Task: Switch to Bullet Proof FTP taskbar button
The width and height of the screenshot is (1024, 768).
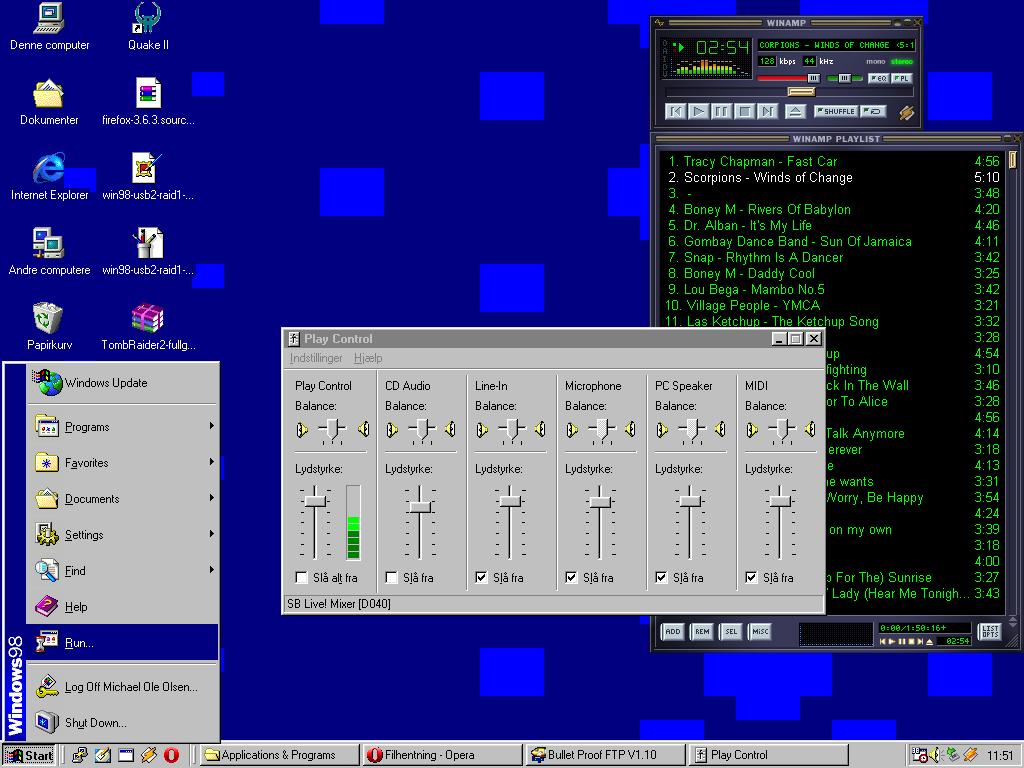Action: point(605,755)
